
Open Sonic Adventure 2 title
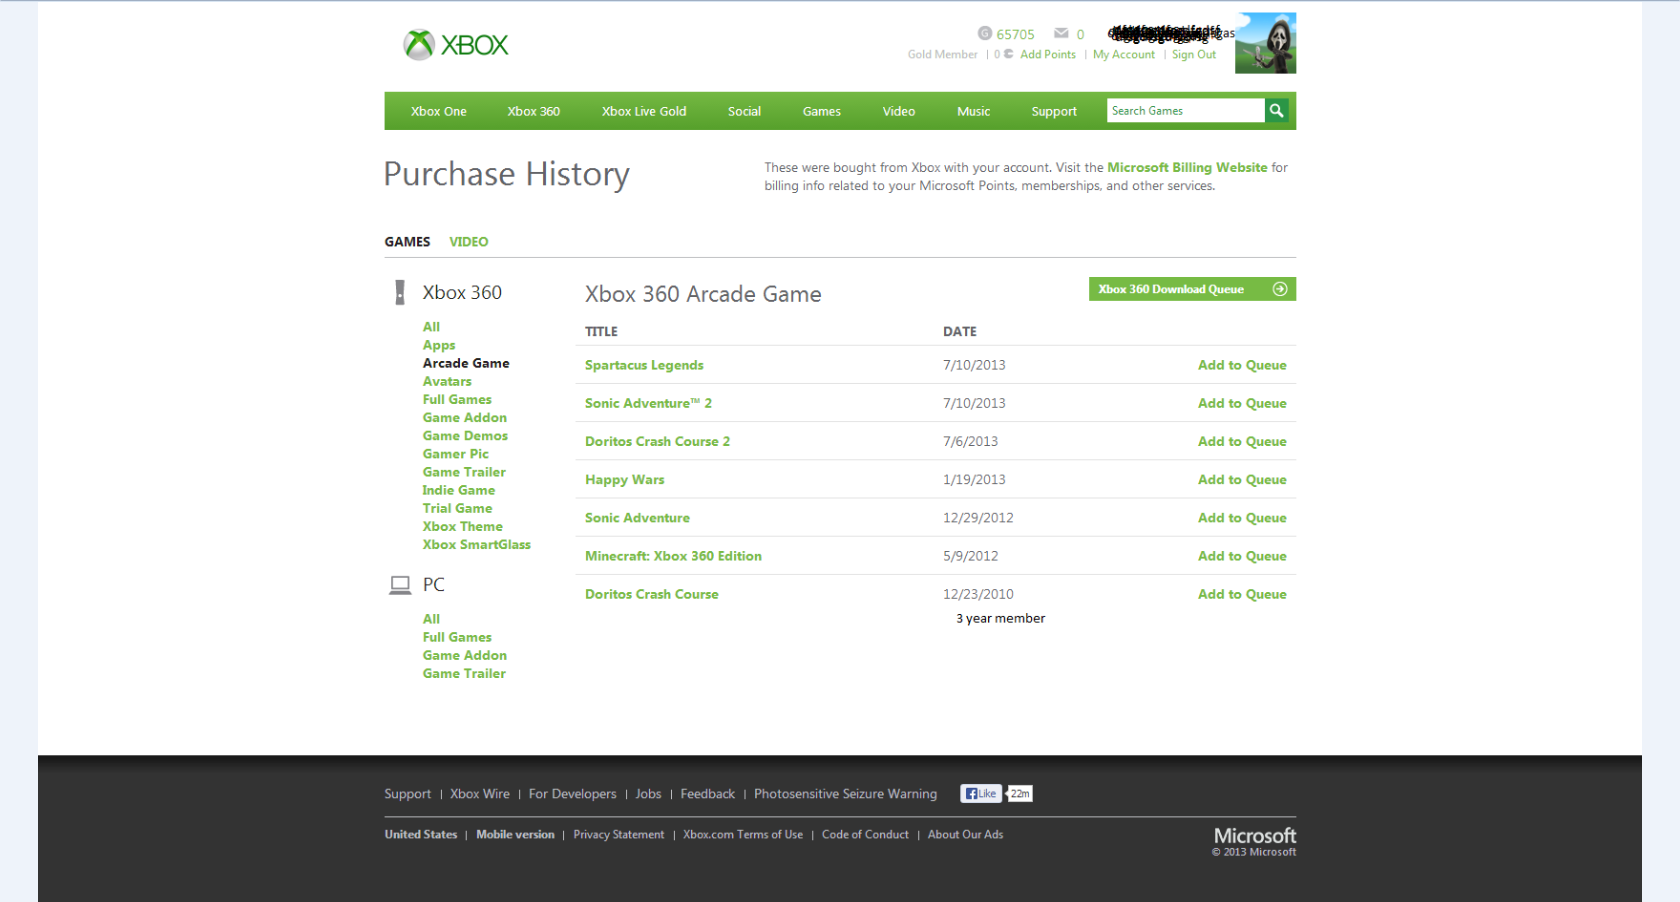[648, 403]
